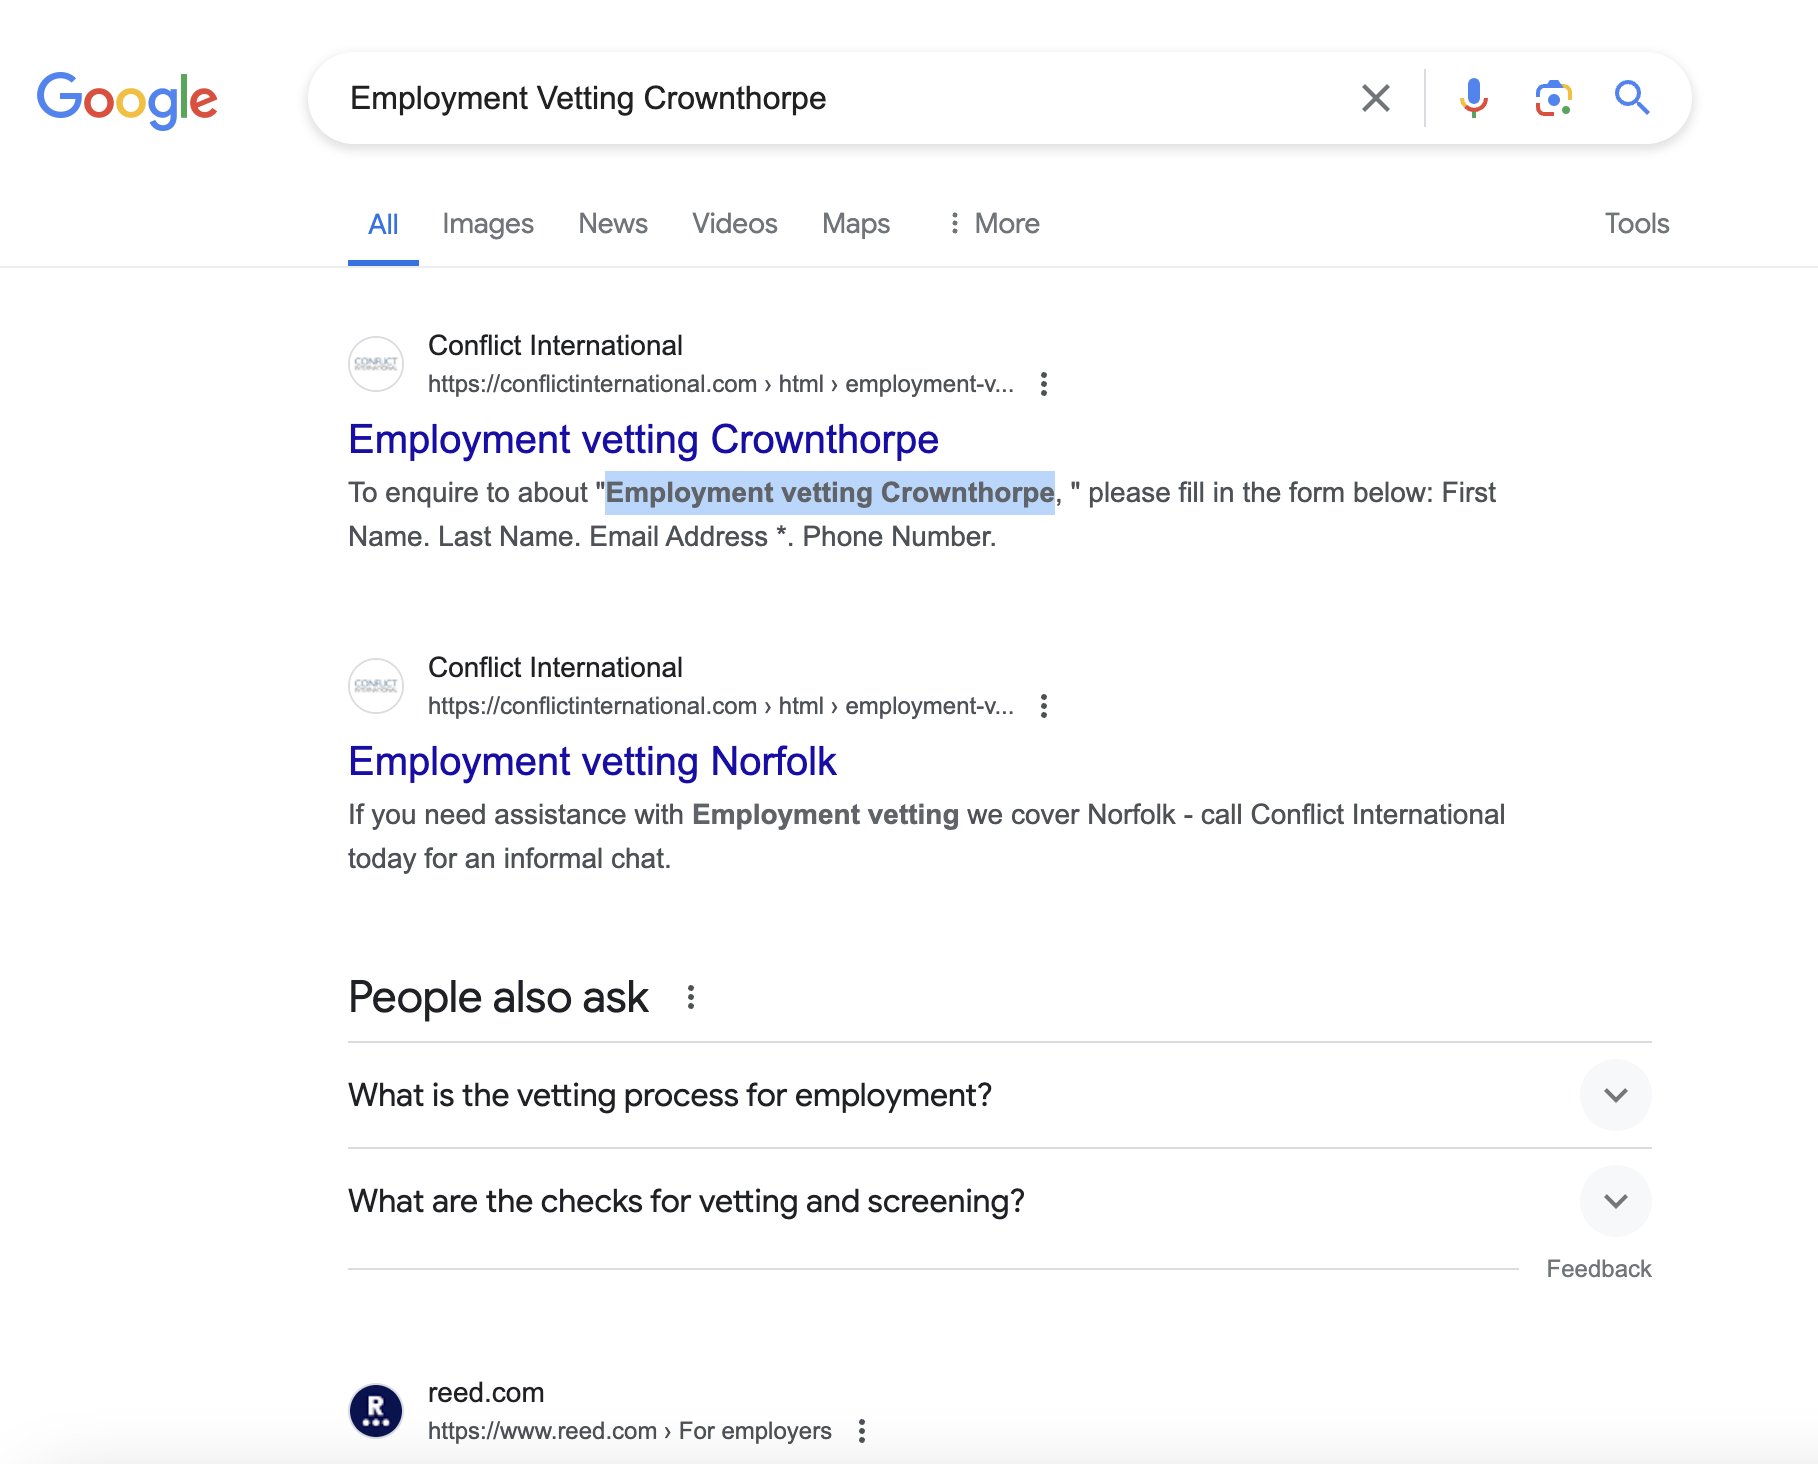Viewport: 1818px width, 1464px height.
Task: Start voice search with microphone icon
Action: pyautogui.click(x=1473, y=98)
